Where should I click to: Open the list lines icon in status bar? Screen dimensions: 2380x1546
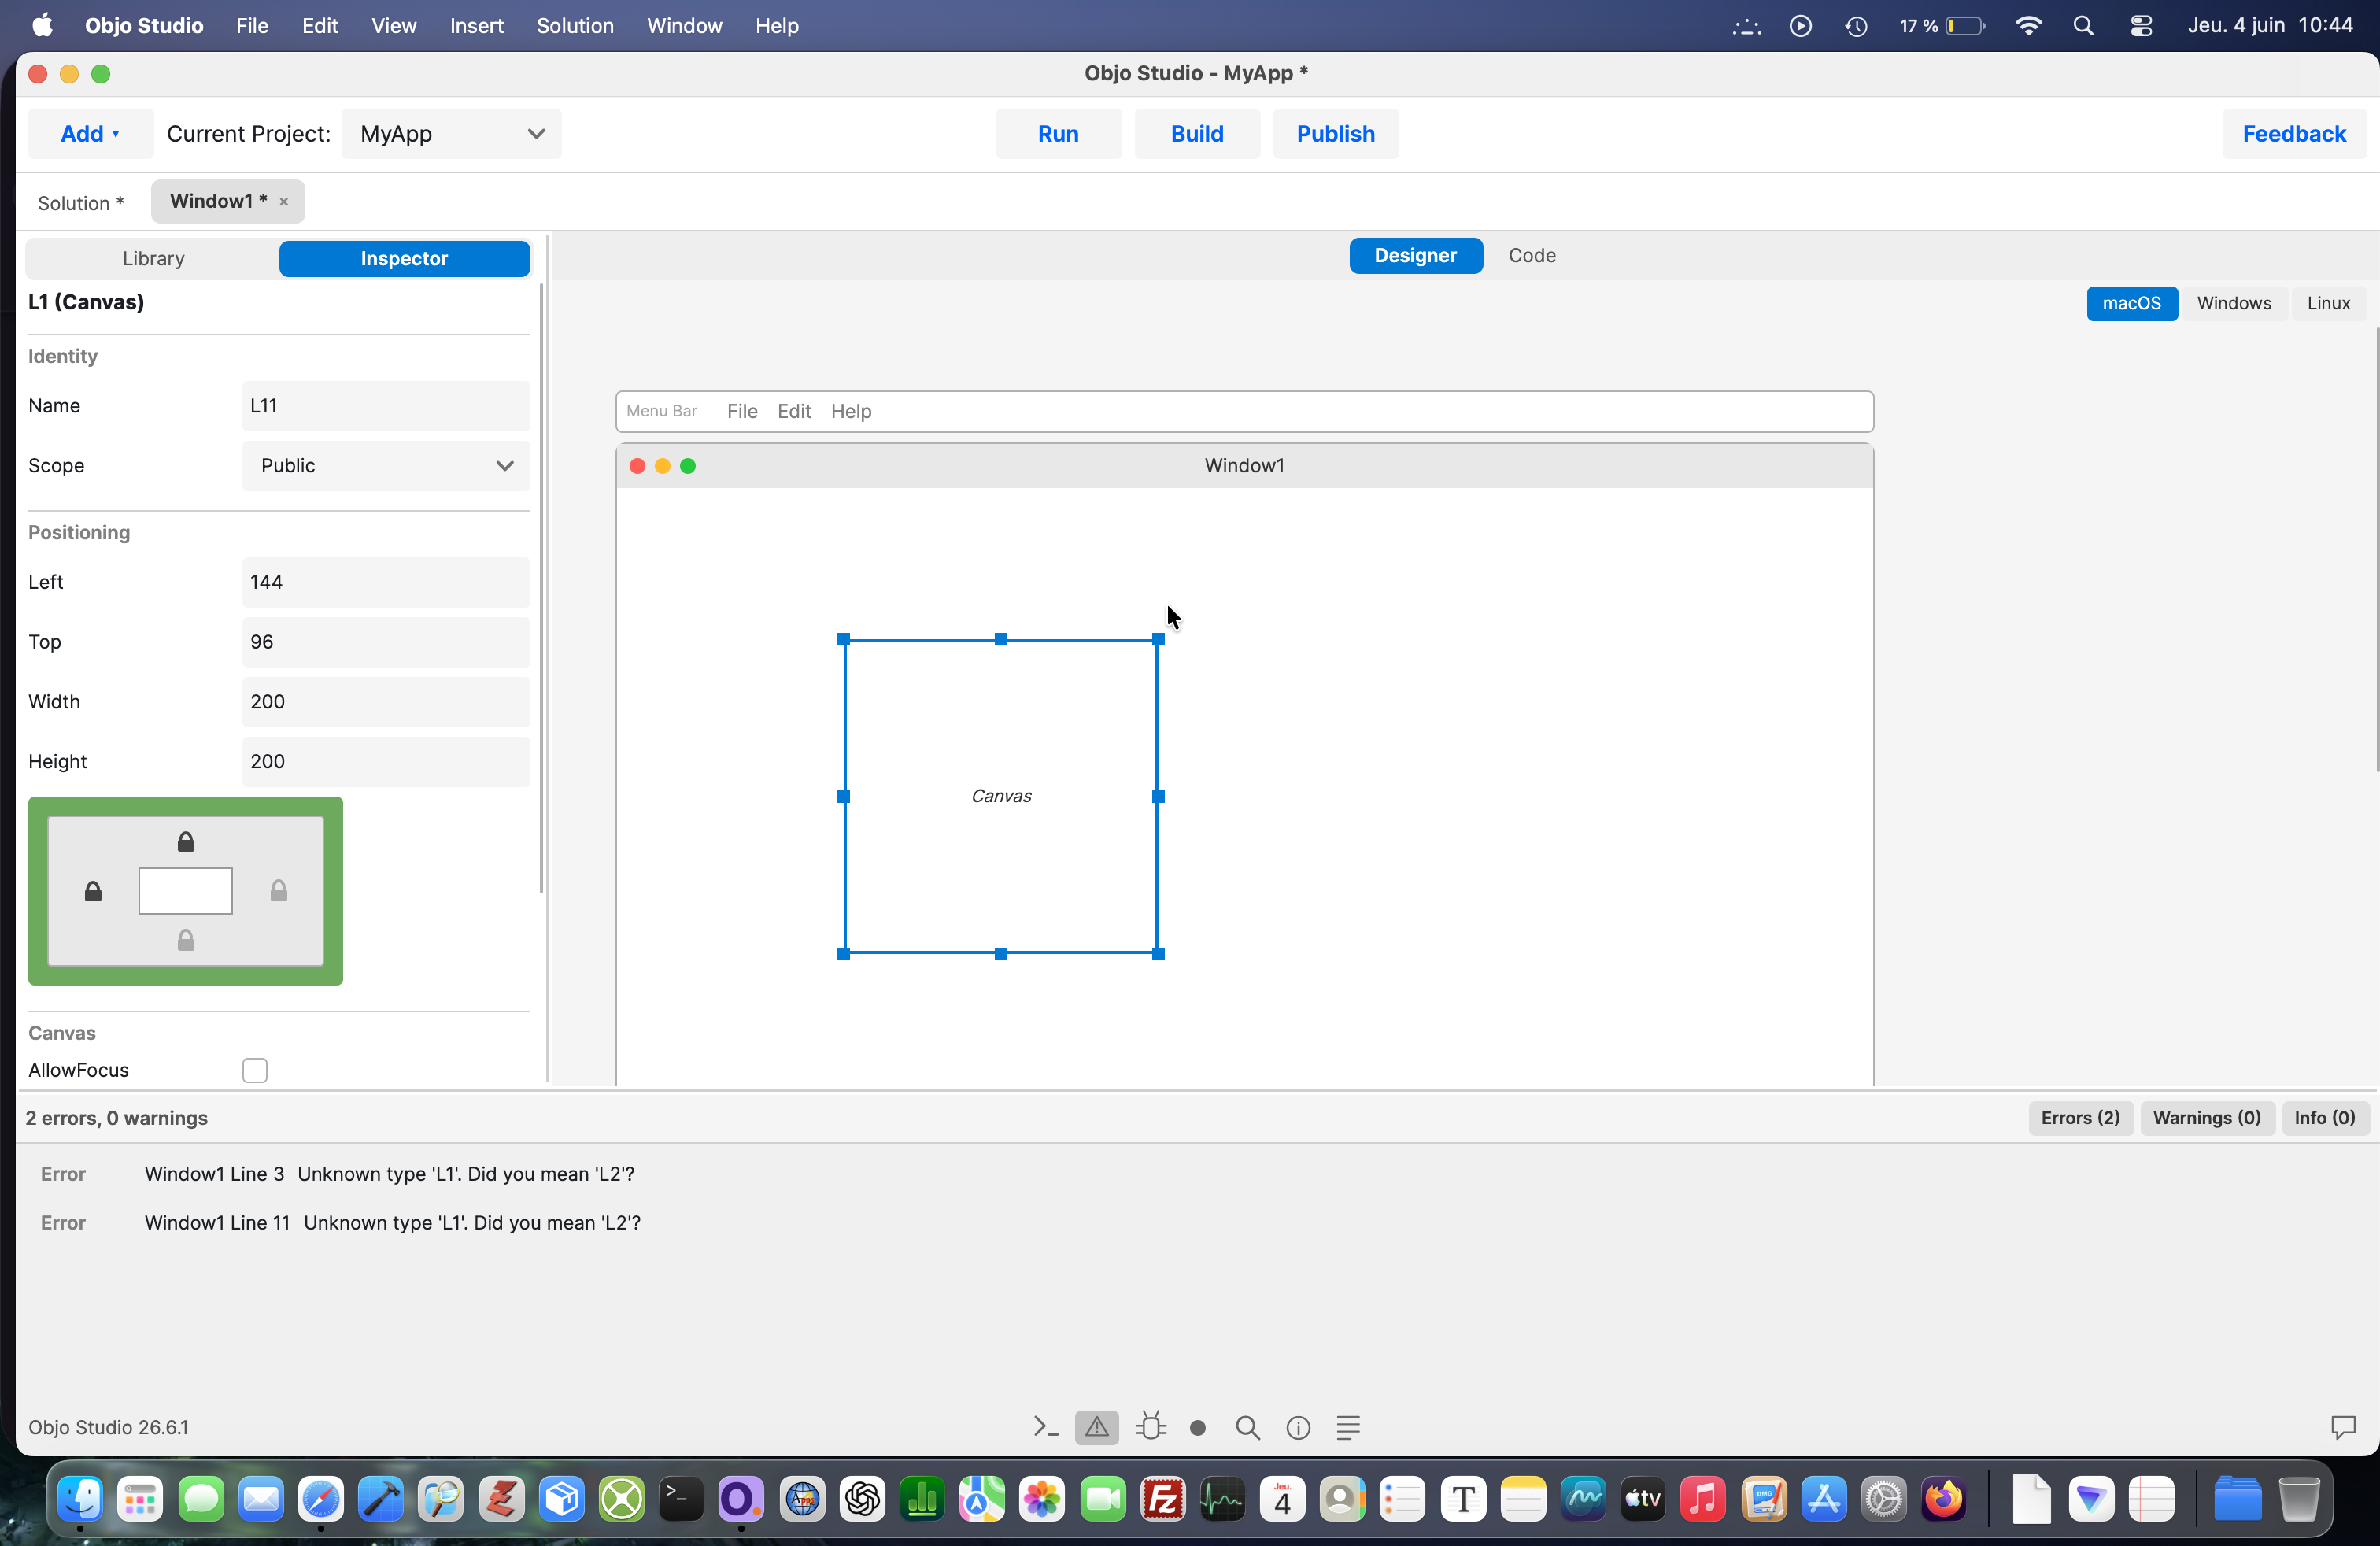point(1348,1428)
